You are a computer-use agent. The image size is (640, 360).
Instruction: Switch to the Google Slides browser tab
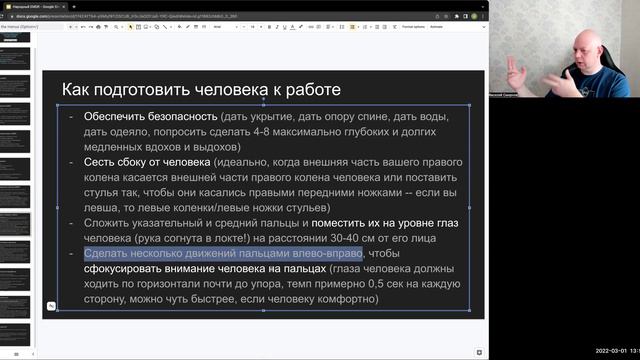tap(36, 7)
